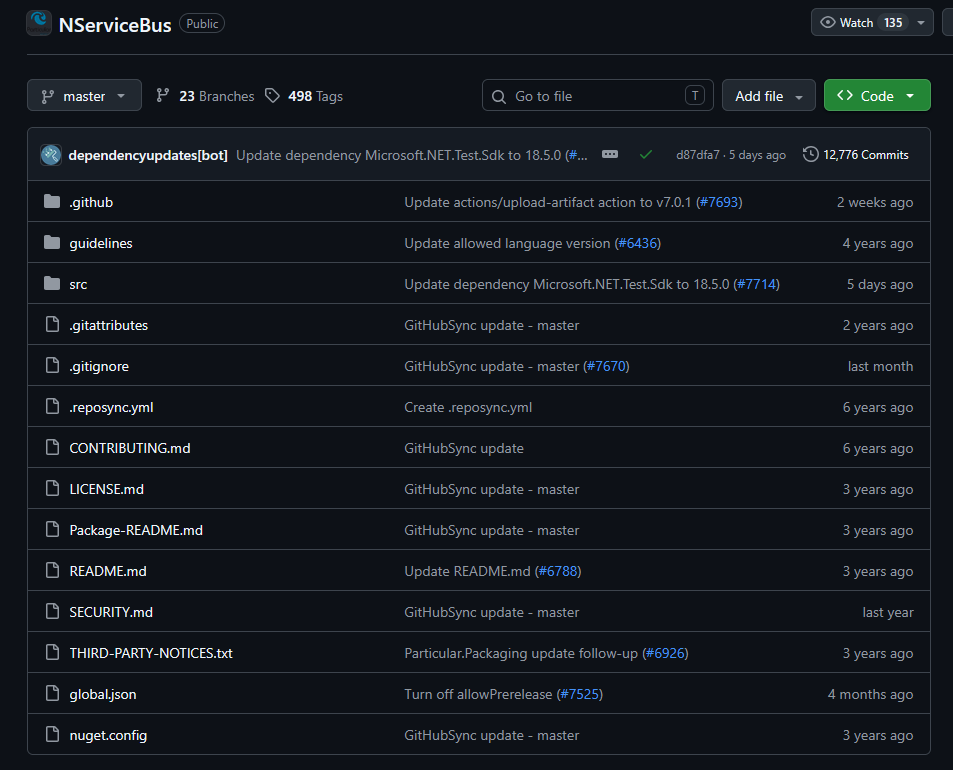Image resolution: width=953 pixels, height=770 pixels.
Task: Click the history clock icon beside Commits
Action: 810,154
